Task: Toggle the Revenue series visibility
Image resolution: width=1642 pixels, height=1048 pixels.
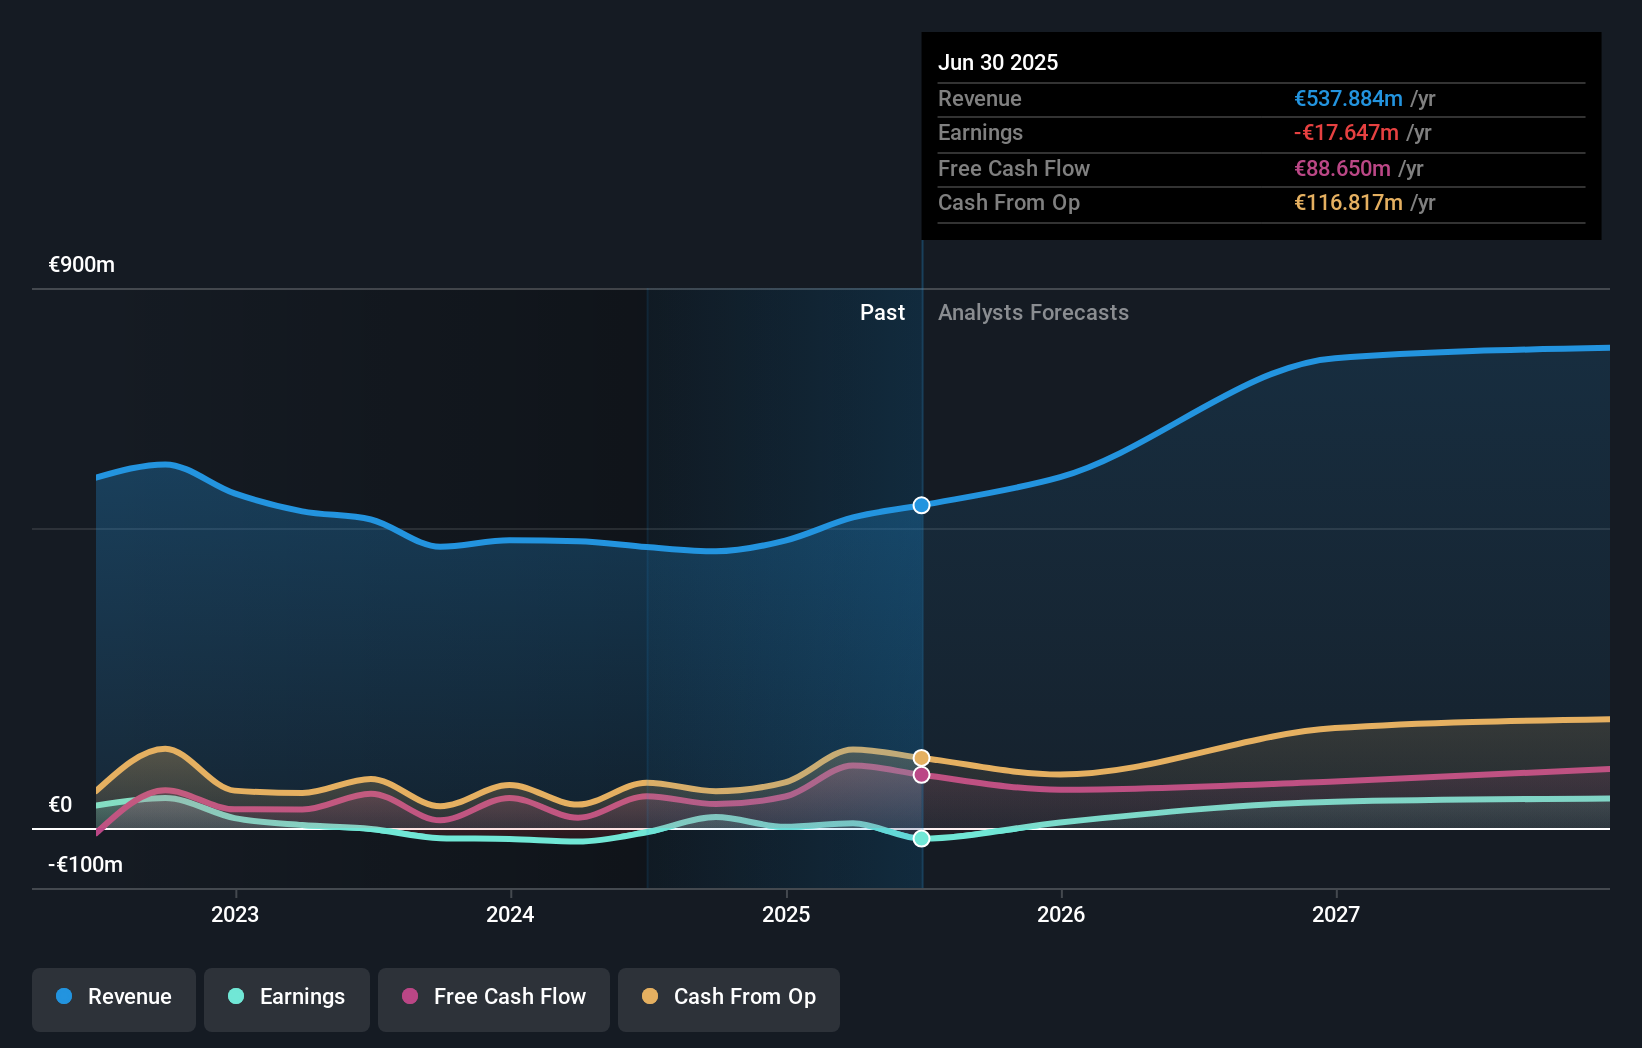Action: click(x=113, y=997)
